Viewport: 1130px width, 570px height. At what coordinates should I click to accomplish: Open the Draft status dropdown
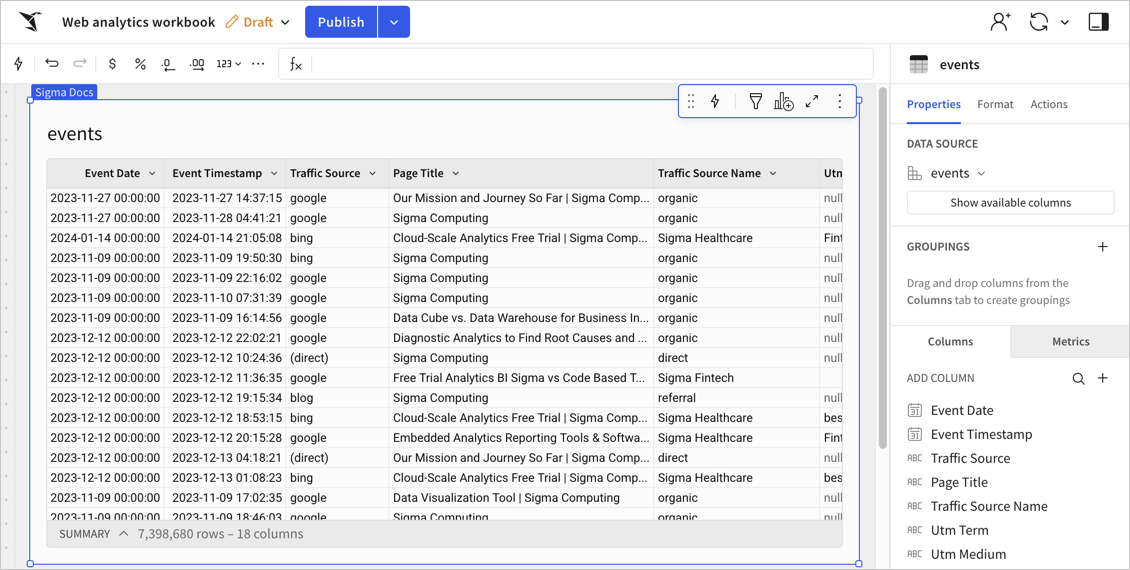coord(285,22)
